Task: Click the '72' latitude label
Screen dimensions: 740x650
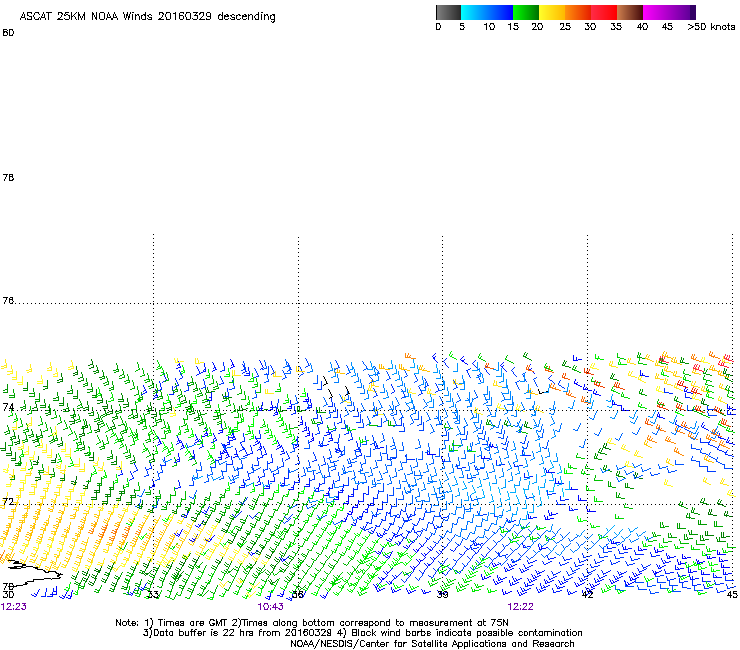Action: pos(8,501)
